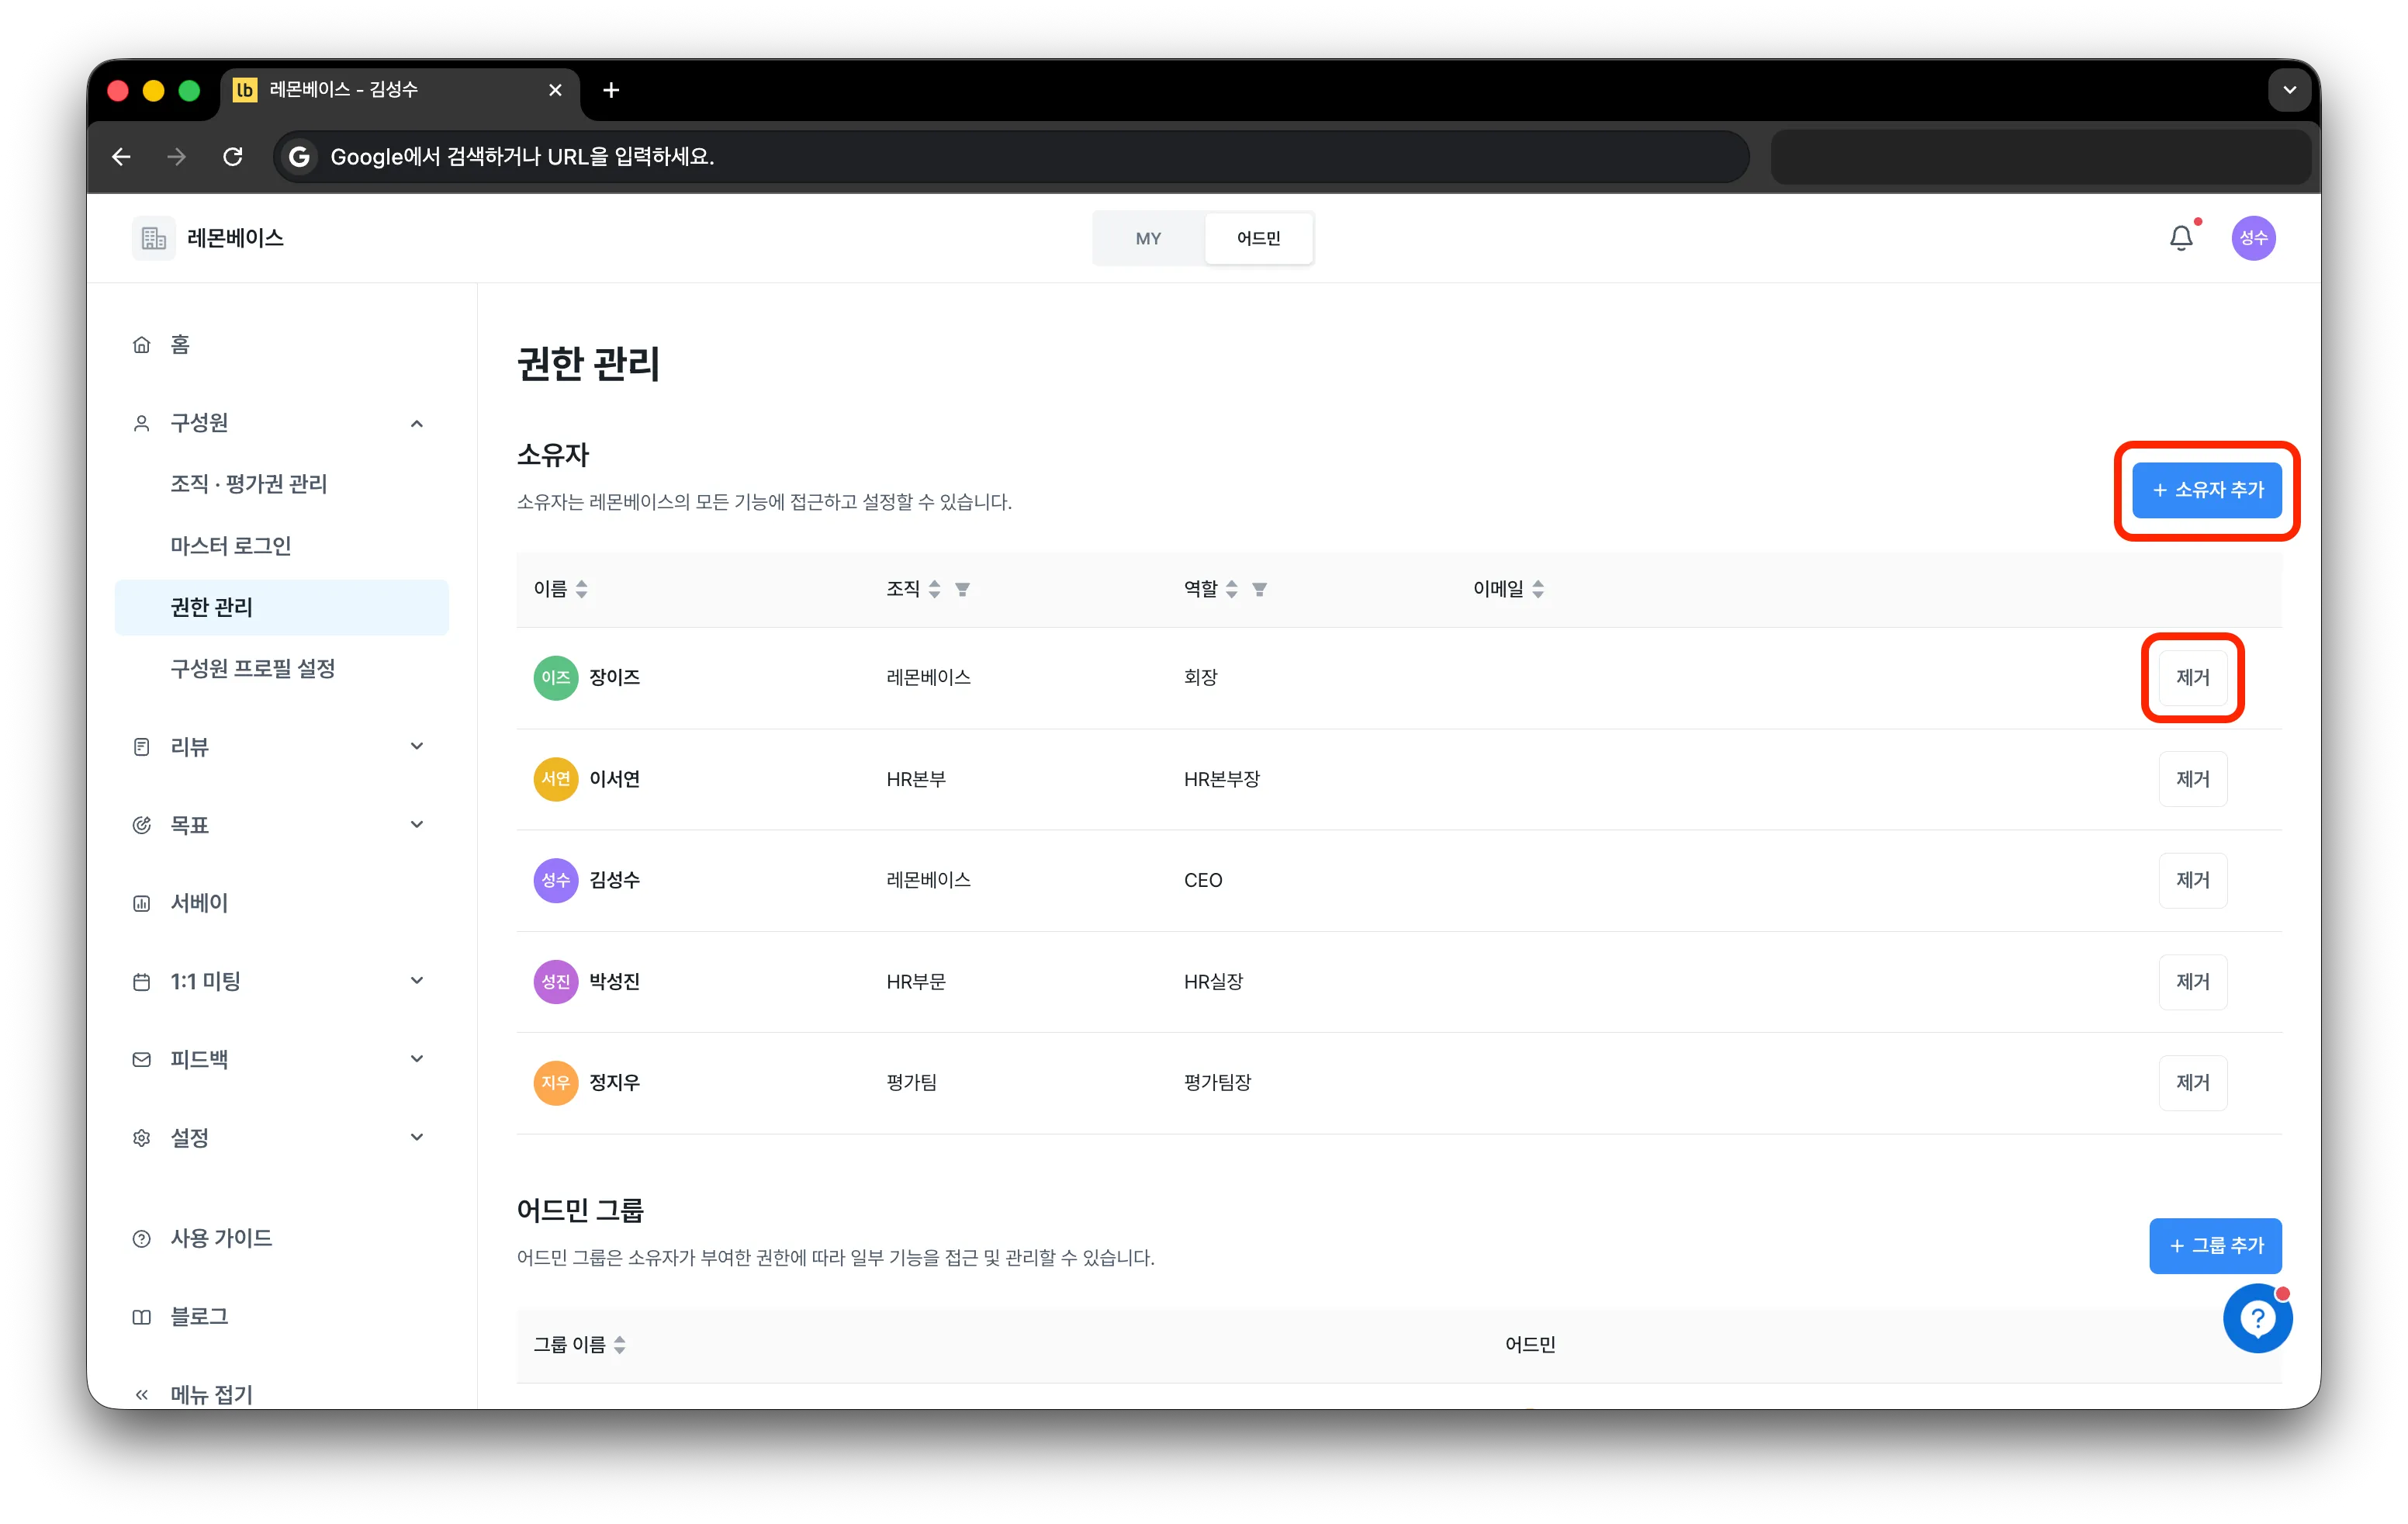
Task: Open the notification bell
Action: 2181,238
